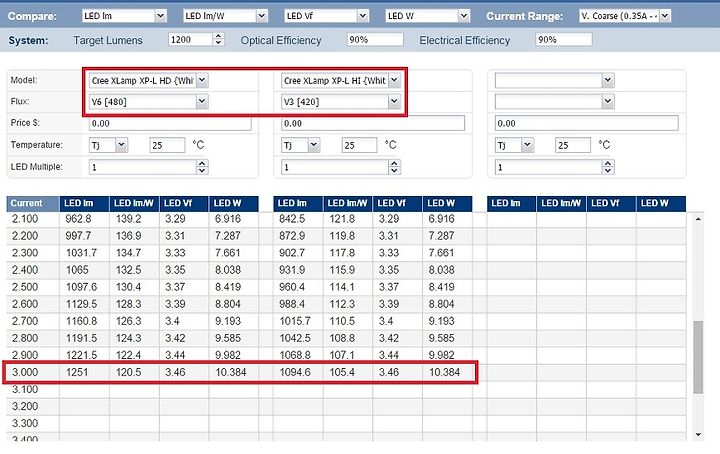Click second table's LED W column header
This screenshot has width=720, height=454.
(447, 203)
